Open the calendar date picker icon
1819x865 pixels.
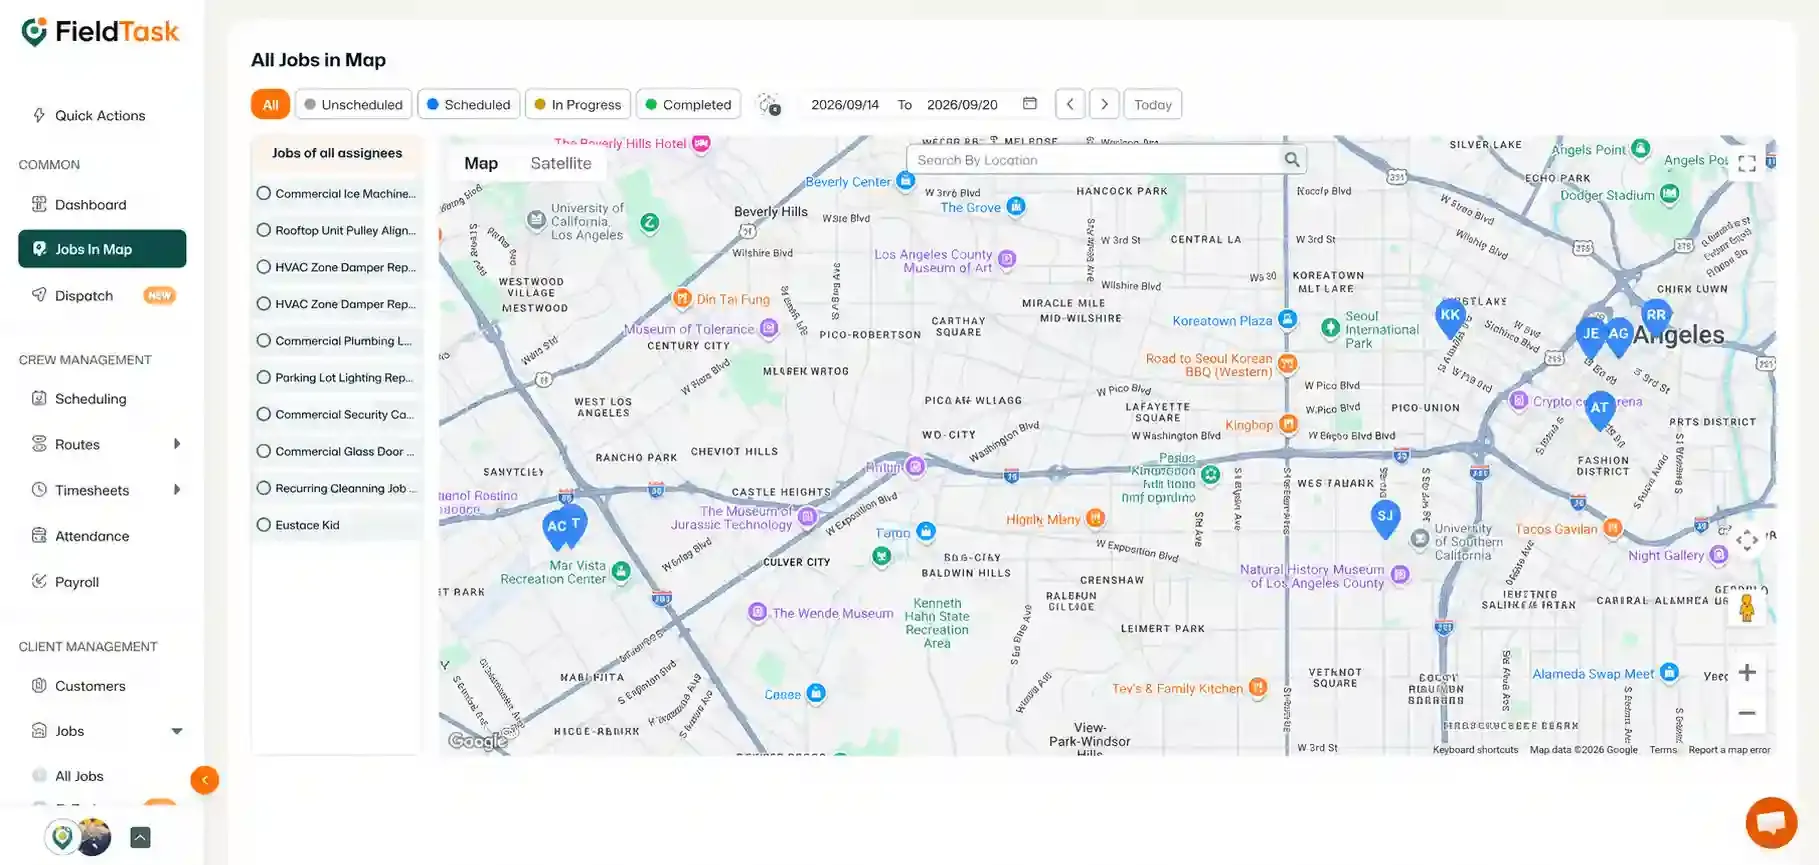pos(1030,104)
